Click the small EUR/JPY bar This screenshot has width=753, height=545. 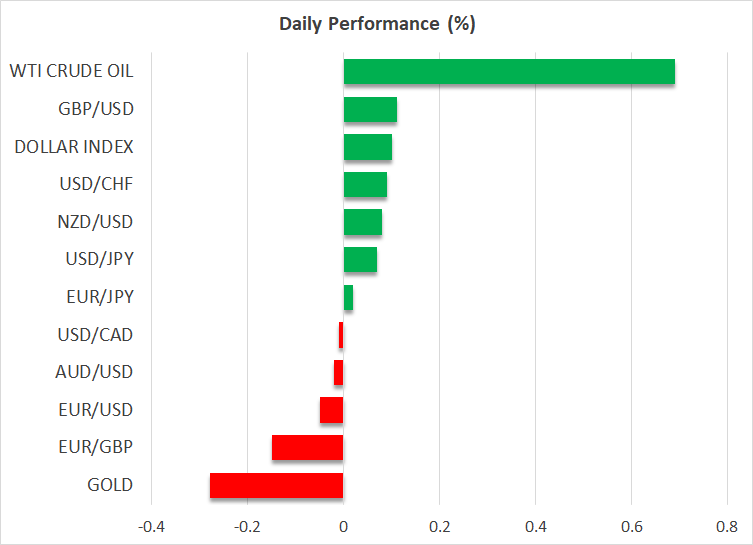[348, 297]
